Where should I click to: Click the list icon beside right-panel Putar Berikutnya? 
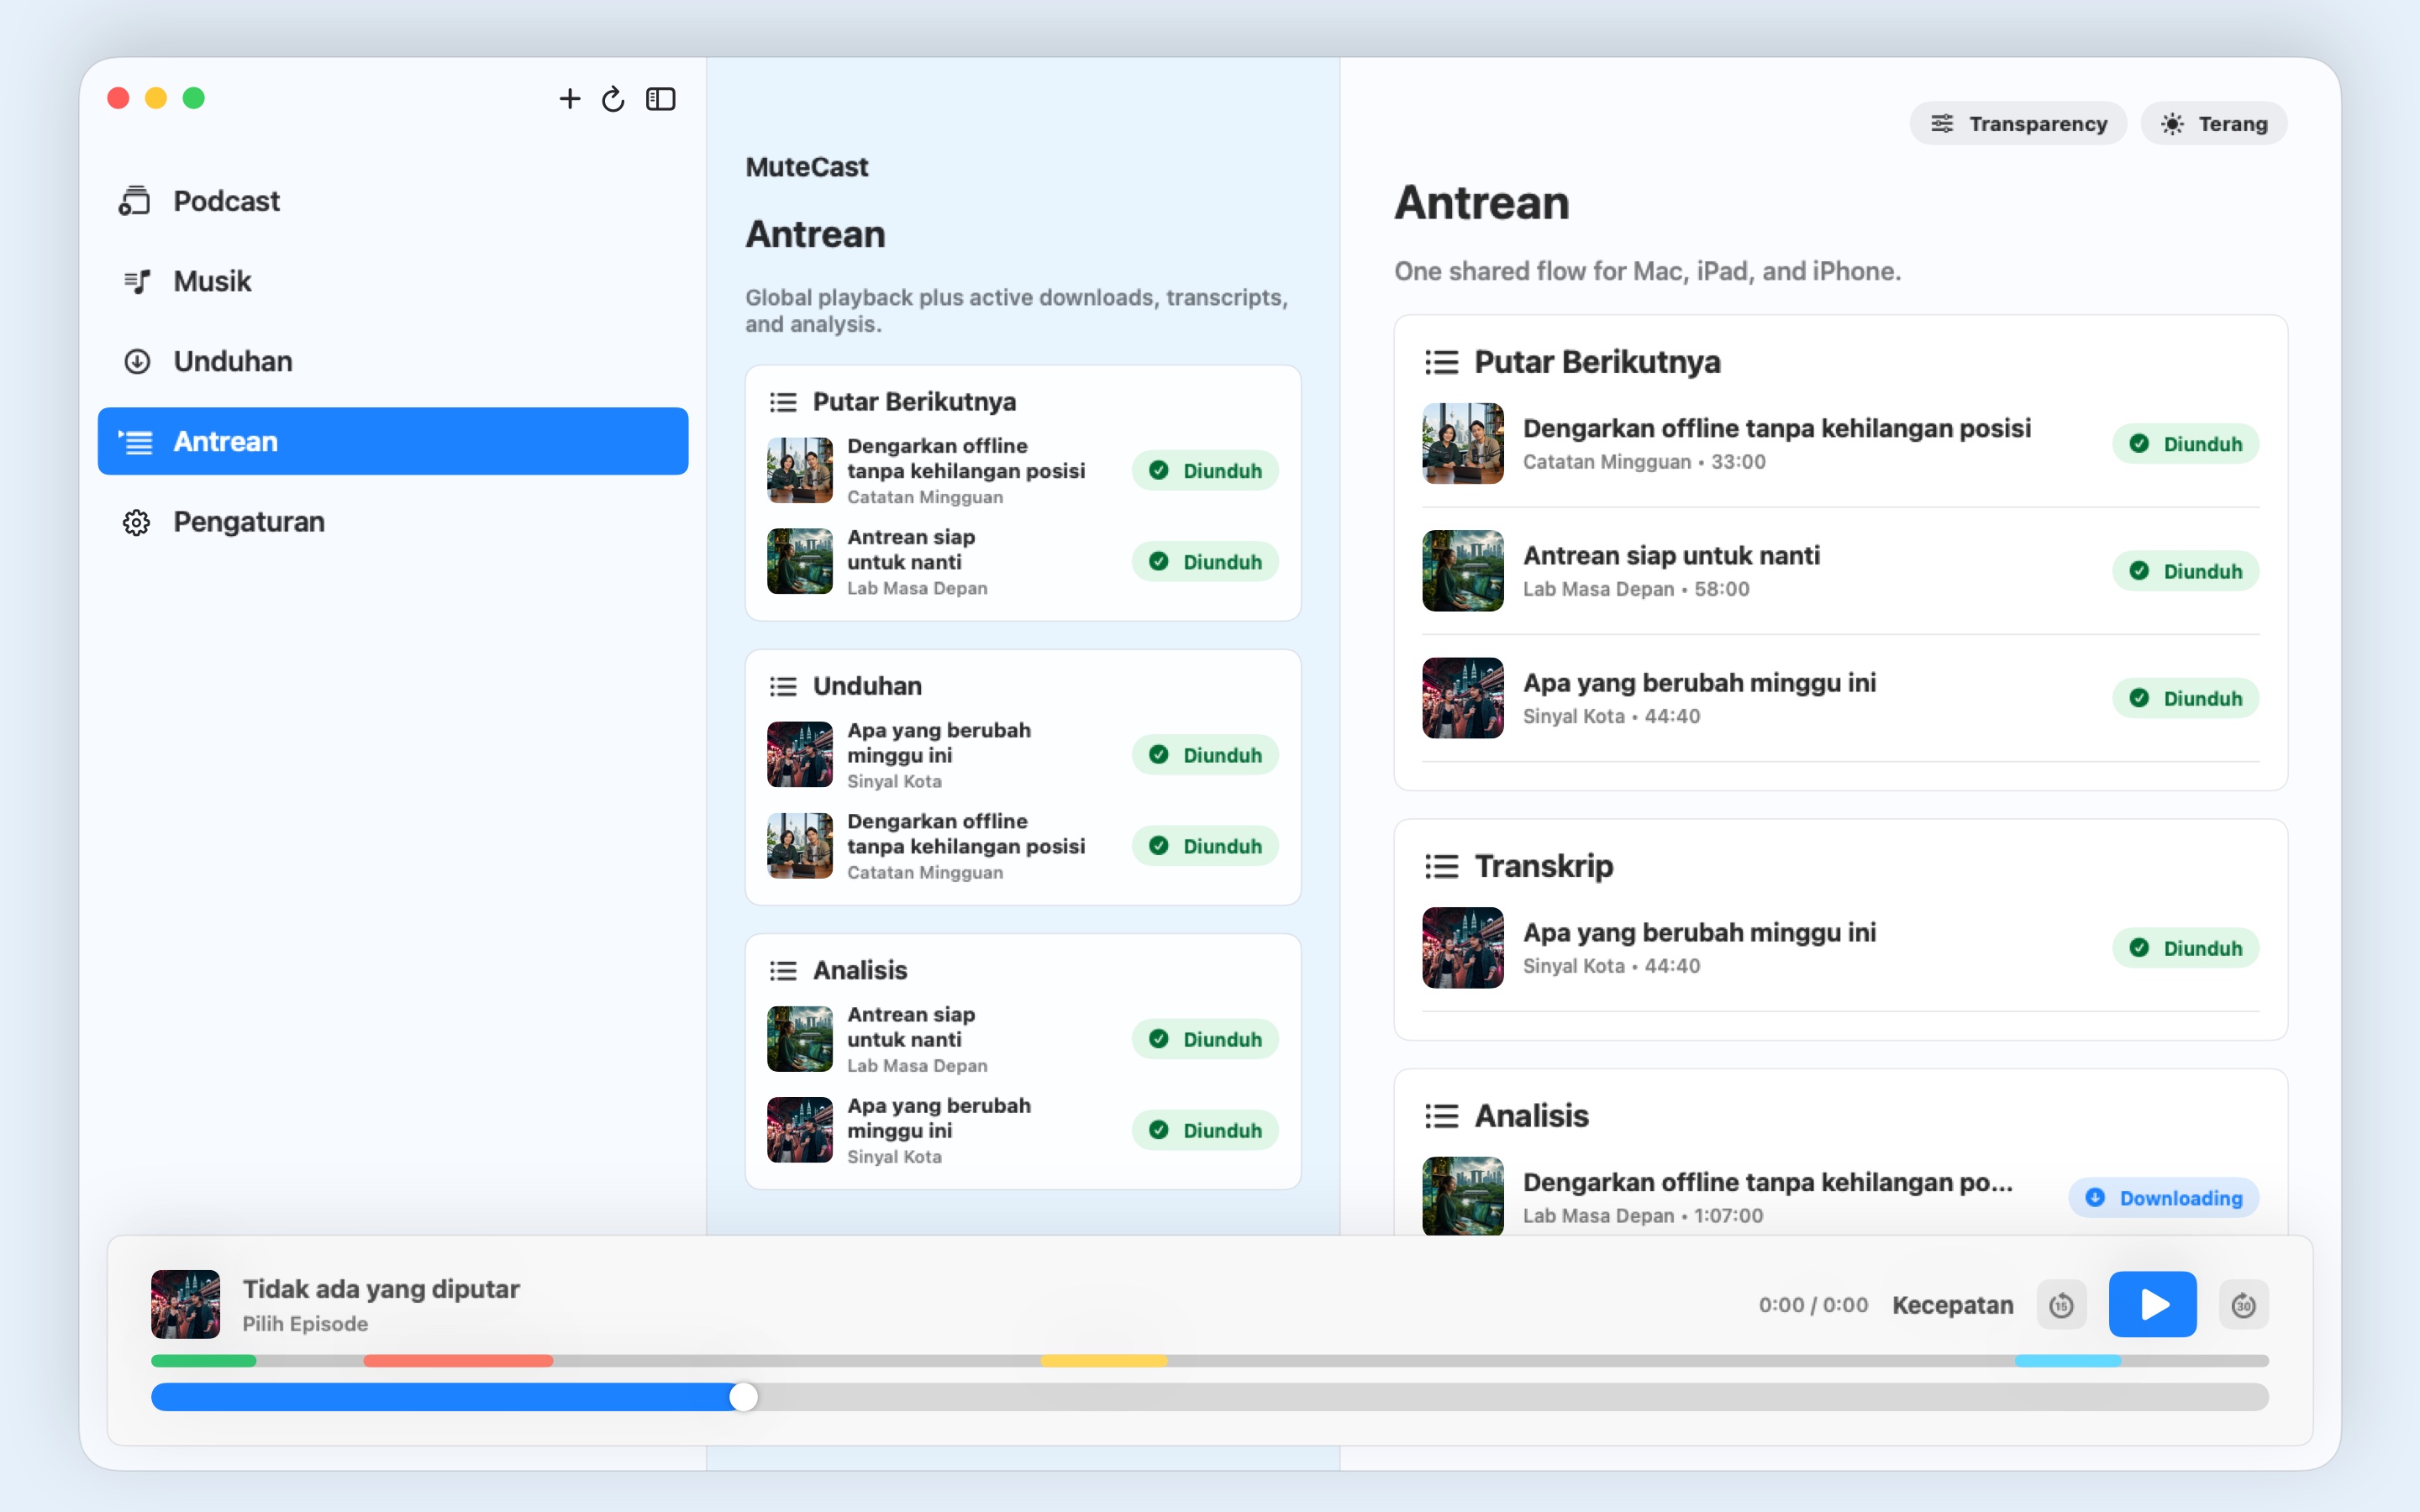point(1441,362)
